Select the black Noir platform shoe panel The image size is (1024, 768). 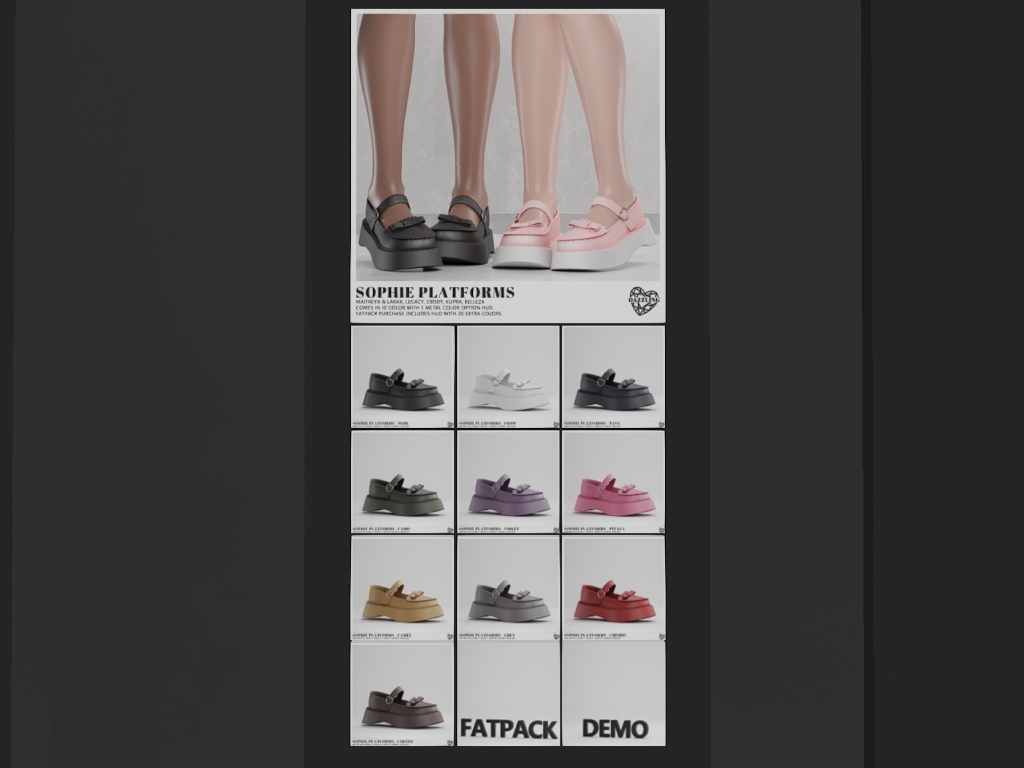coord(403,377)
